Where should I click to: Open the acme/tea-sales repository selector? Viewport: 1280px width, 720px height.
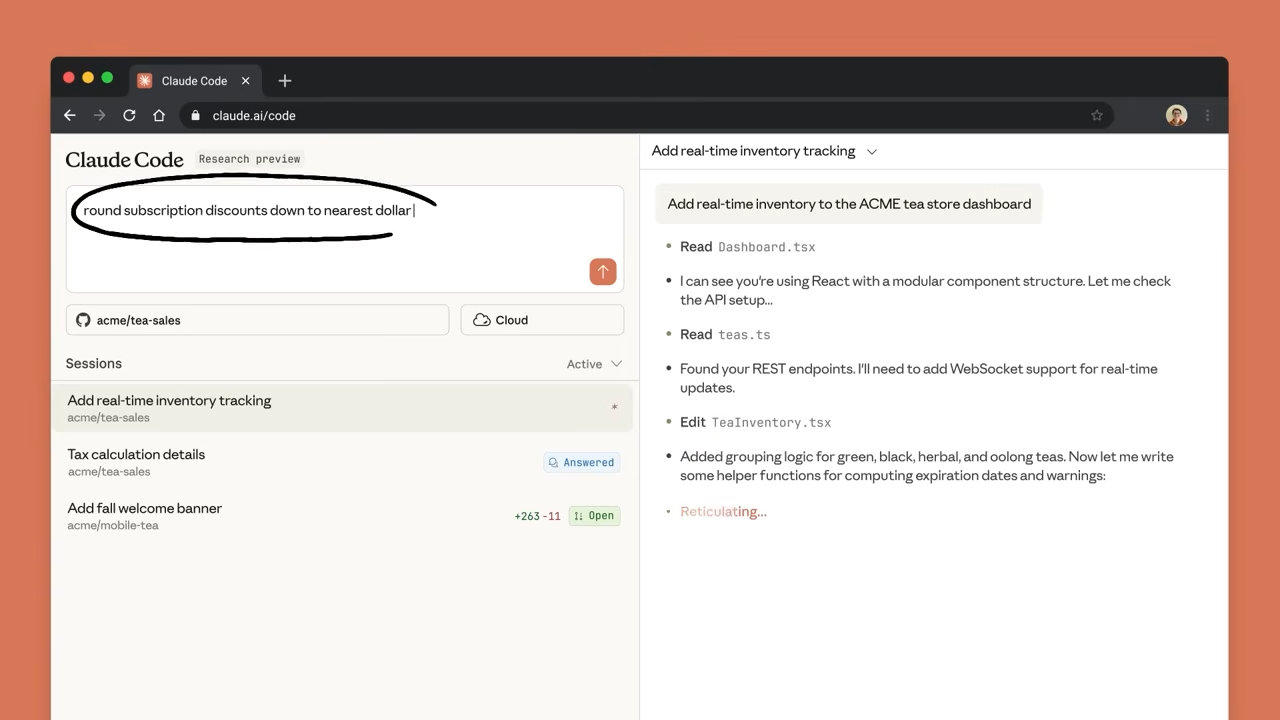[257, 320]
